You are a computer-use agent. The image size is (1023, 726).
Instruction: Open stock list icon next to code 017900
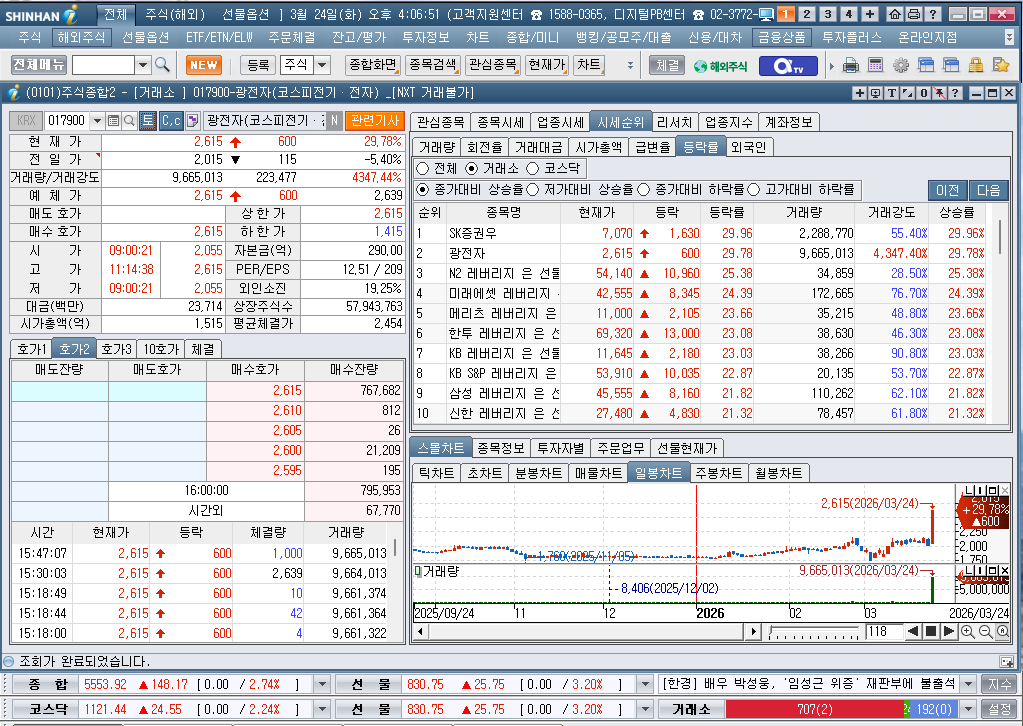(x=114, y=121)
